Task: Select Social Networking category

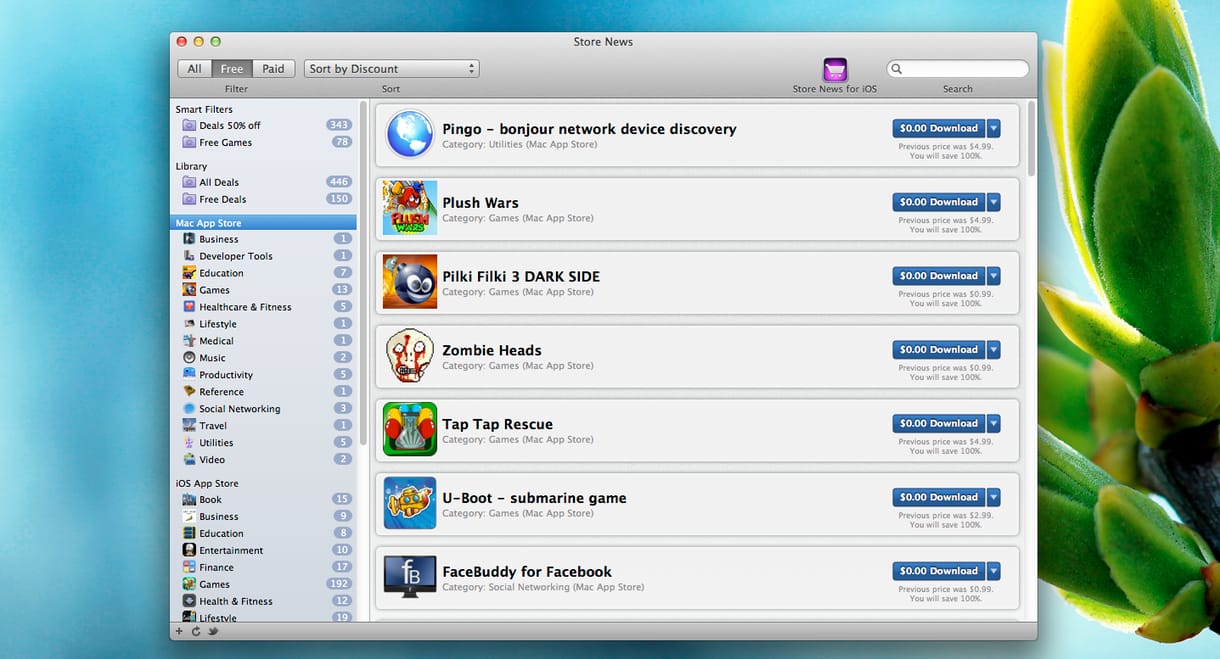Action: point(262,409)
